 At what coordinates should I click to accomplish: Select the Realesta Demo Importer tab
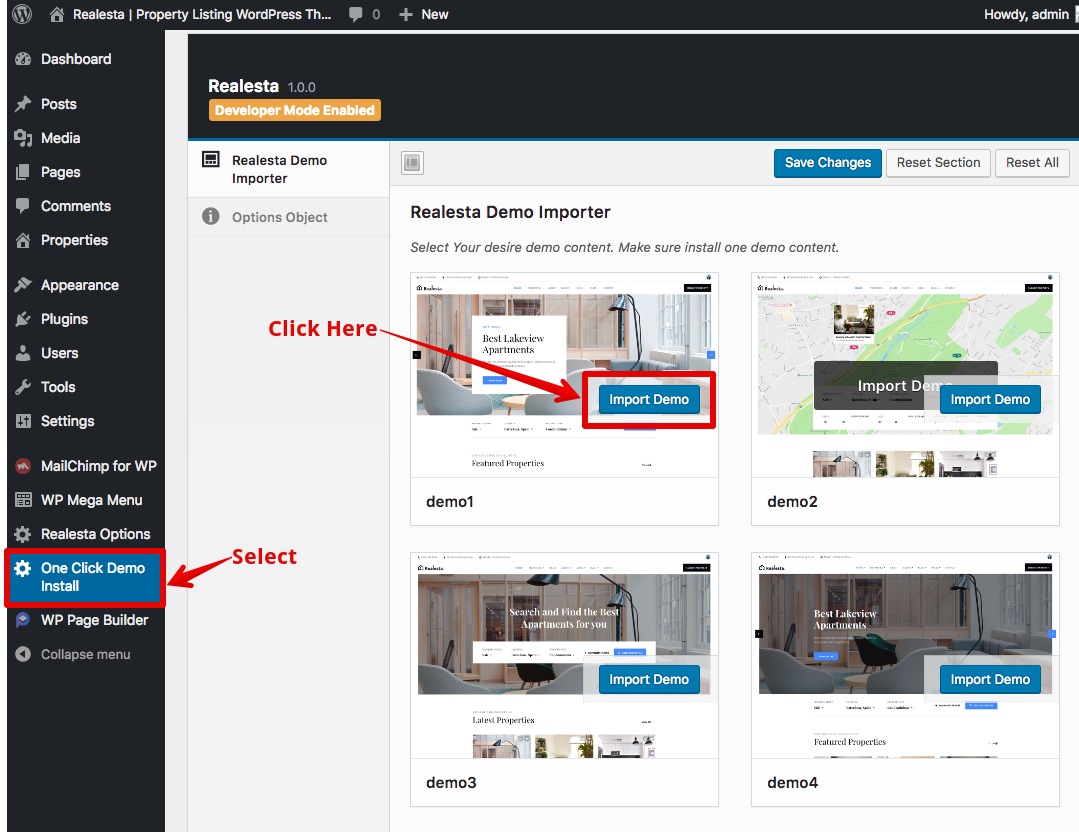point(288,169)
